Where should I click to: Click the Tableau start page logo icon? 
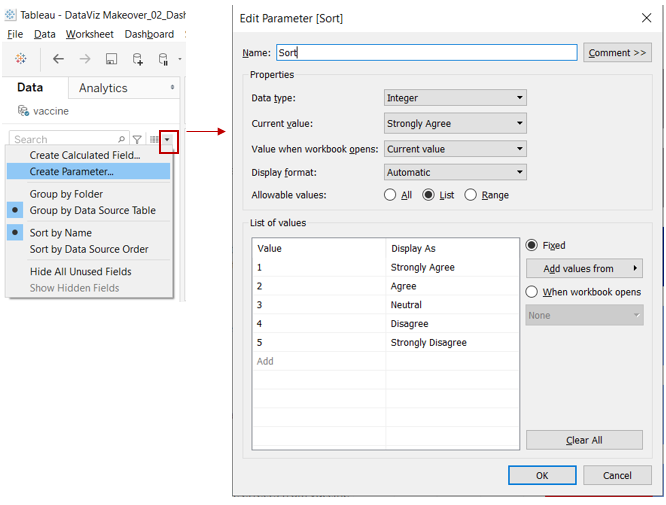(21, 59)
